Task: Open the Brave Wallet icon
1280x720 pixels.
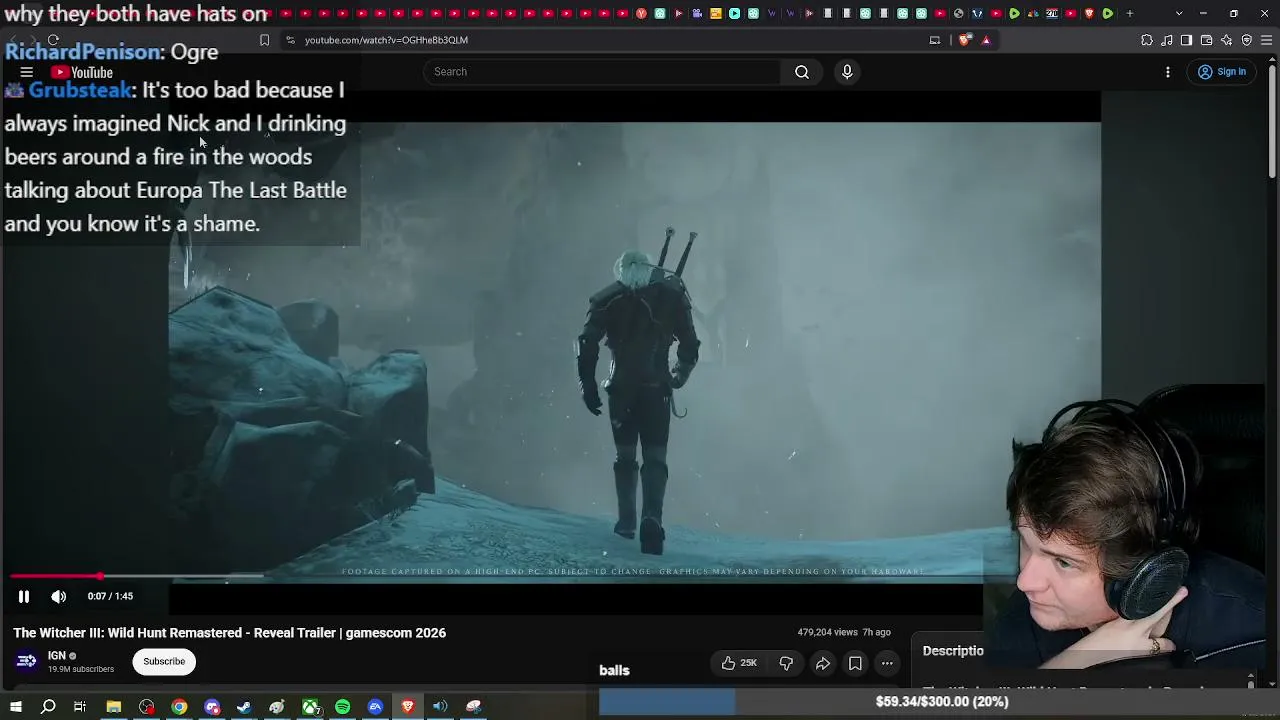Action: pyautogui.click(x=1207, y=40)
